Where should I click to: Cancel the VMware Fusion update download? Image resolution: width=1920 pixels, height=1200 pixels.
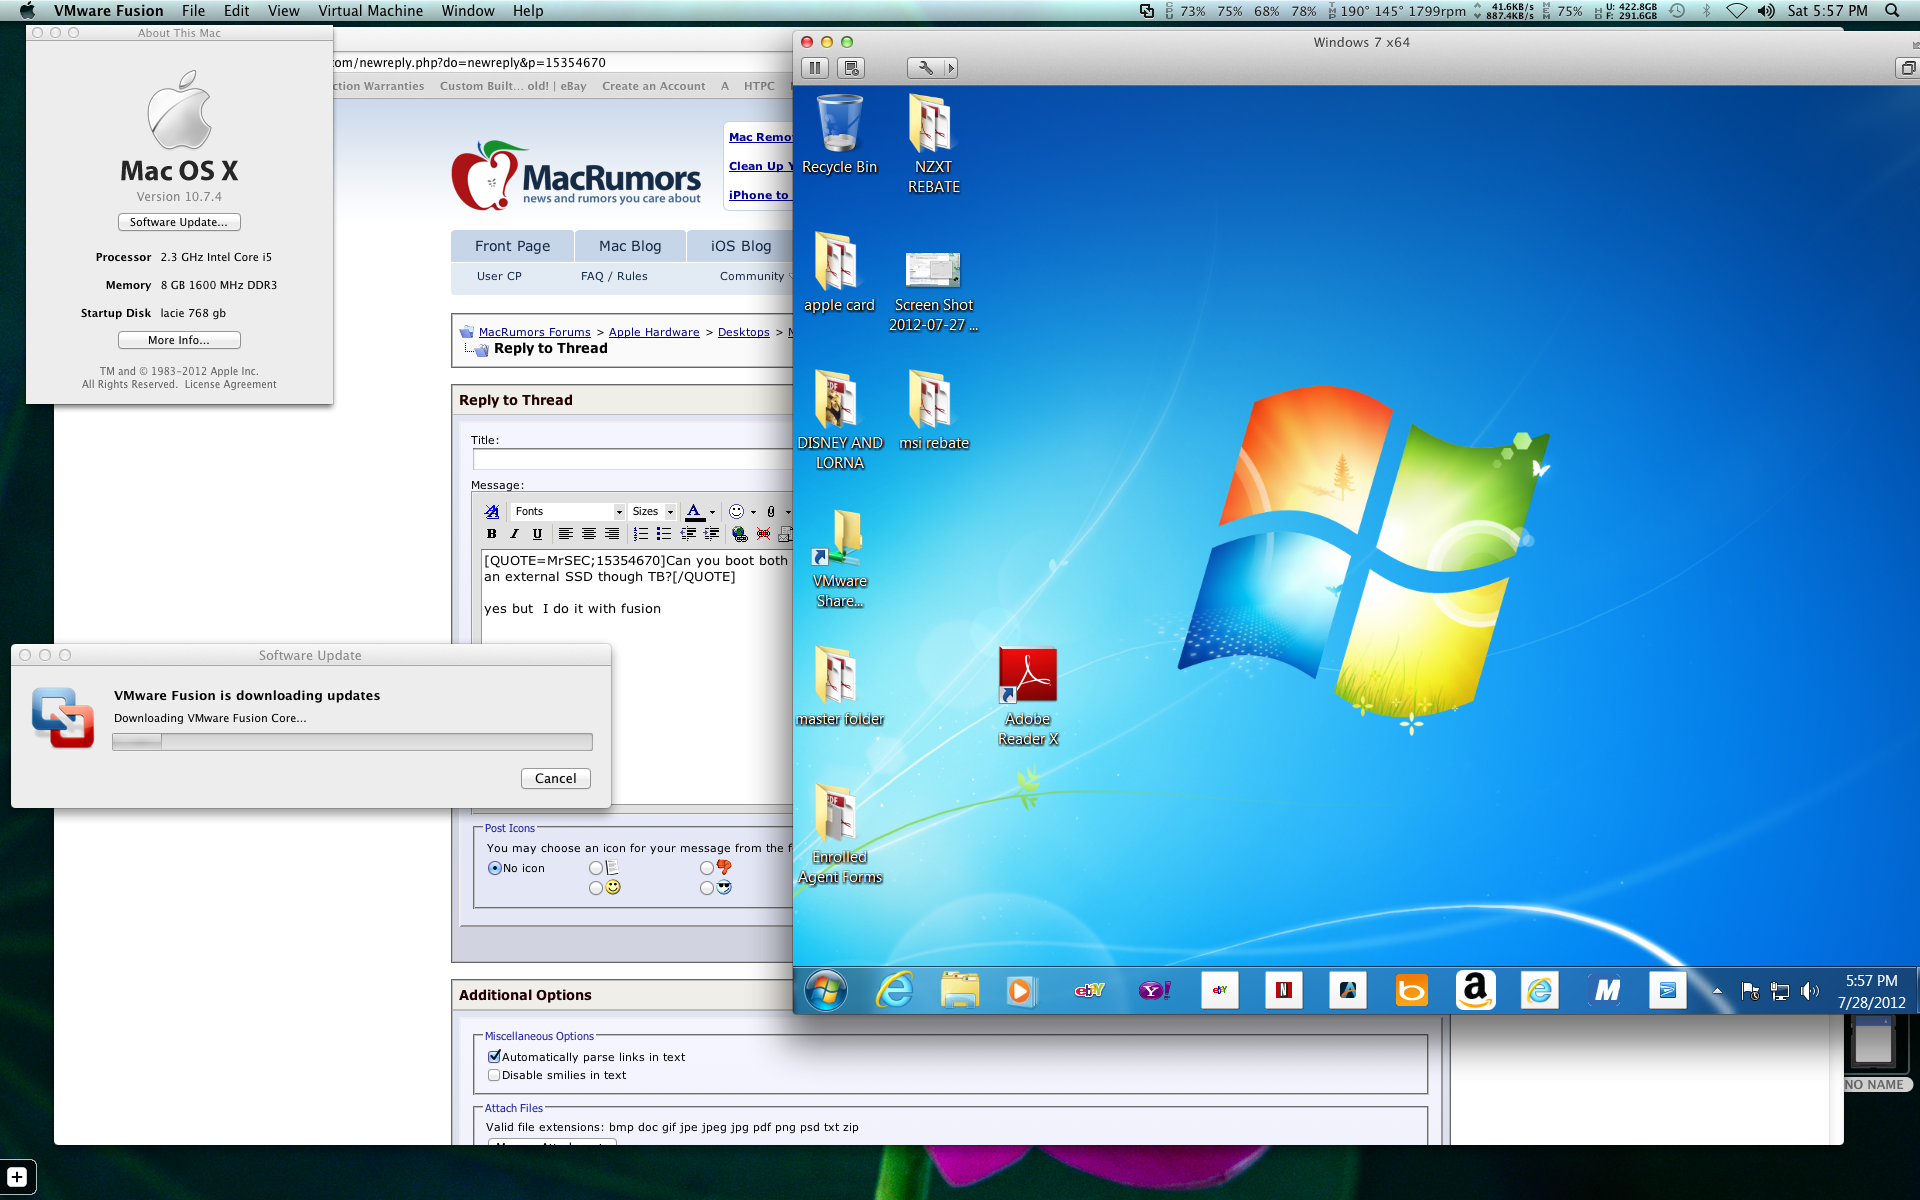coord(555,778)
